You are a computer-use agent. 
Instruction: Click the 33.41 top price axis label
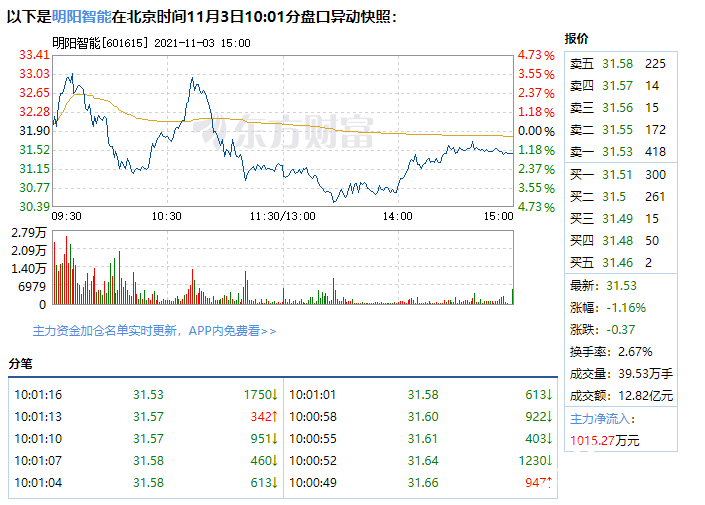(x=34, y=55)
